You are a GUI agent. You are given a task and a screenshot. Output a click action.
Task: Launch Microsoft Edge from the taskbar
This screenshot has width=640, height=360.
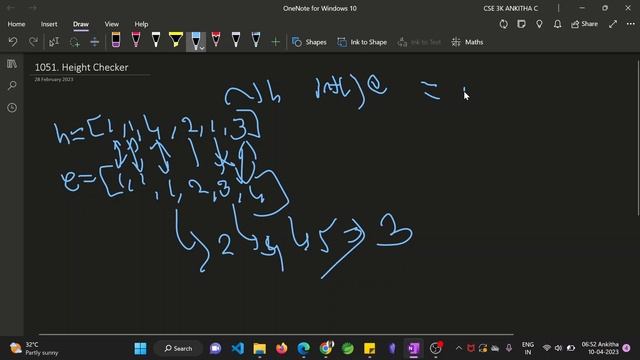tap(304, 348)
